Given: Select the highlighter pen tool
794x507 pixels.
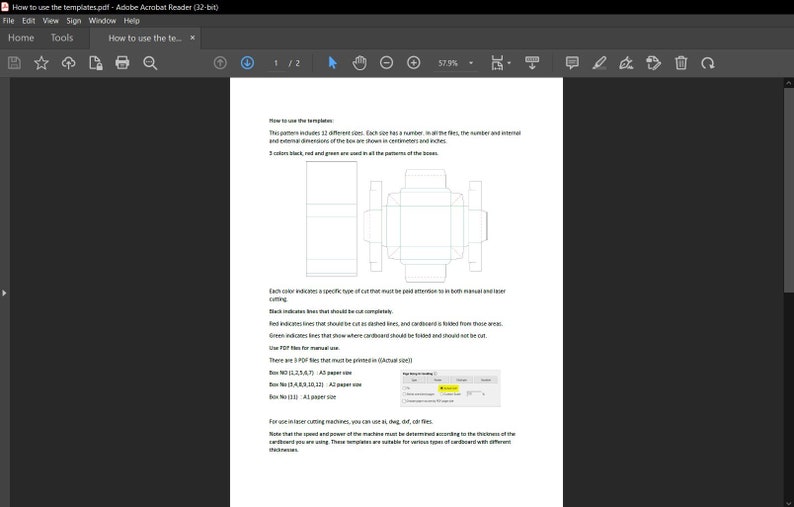Looking at the screenshot, I should 600,63.
